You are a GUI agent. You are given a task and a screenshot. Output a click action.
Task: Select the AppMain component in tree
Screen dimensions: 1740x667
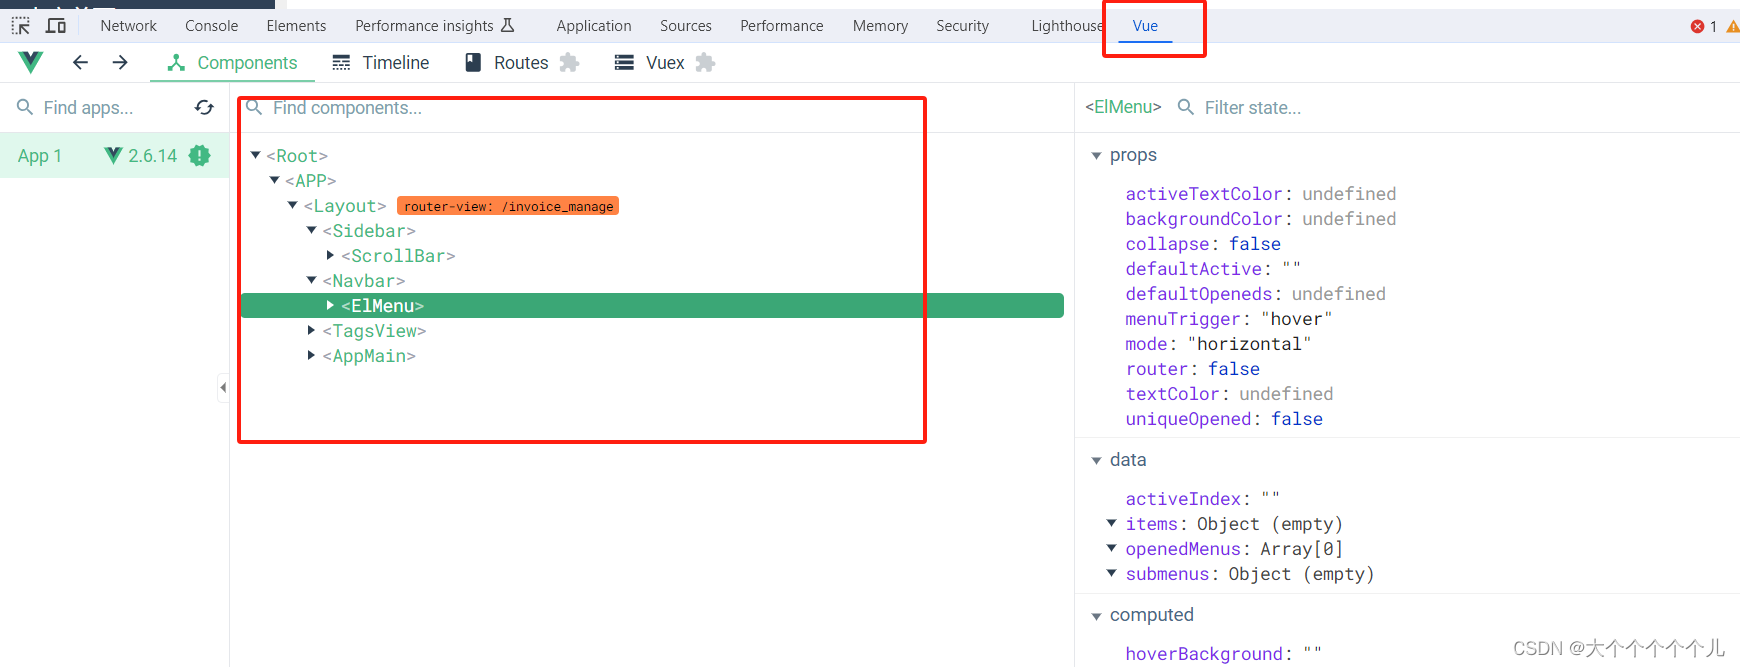(x=369, y=356)
